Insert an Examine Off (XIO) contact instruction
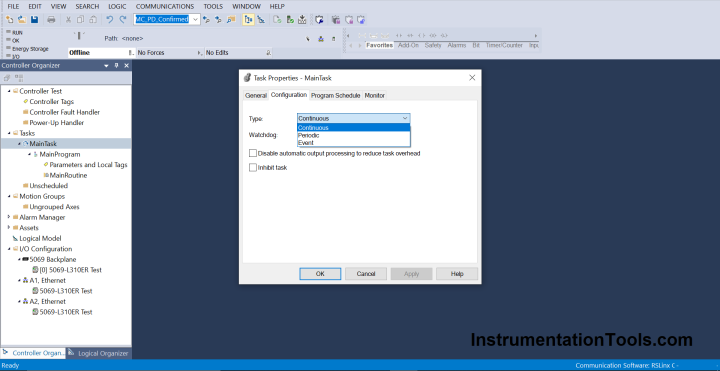 [410, 35]
